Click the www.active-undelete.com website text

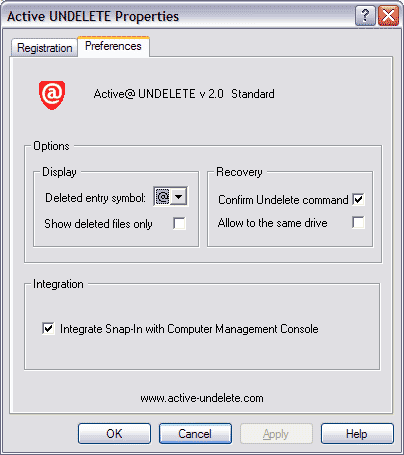(202, 398)
